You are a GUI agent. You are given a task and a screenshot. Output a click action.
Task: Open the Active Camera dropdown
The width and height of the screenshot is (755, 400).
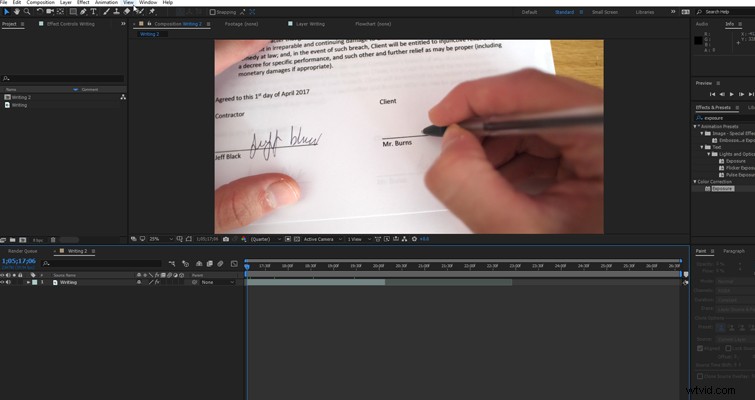click(323, 239)
